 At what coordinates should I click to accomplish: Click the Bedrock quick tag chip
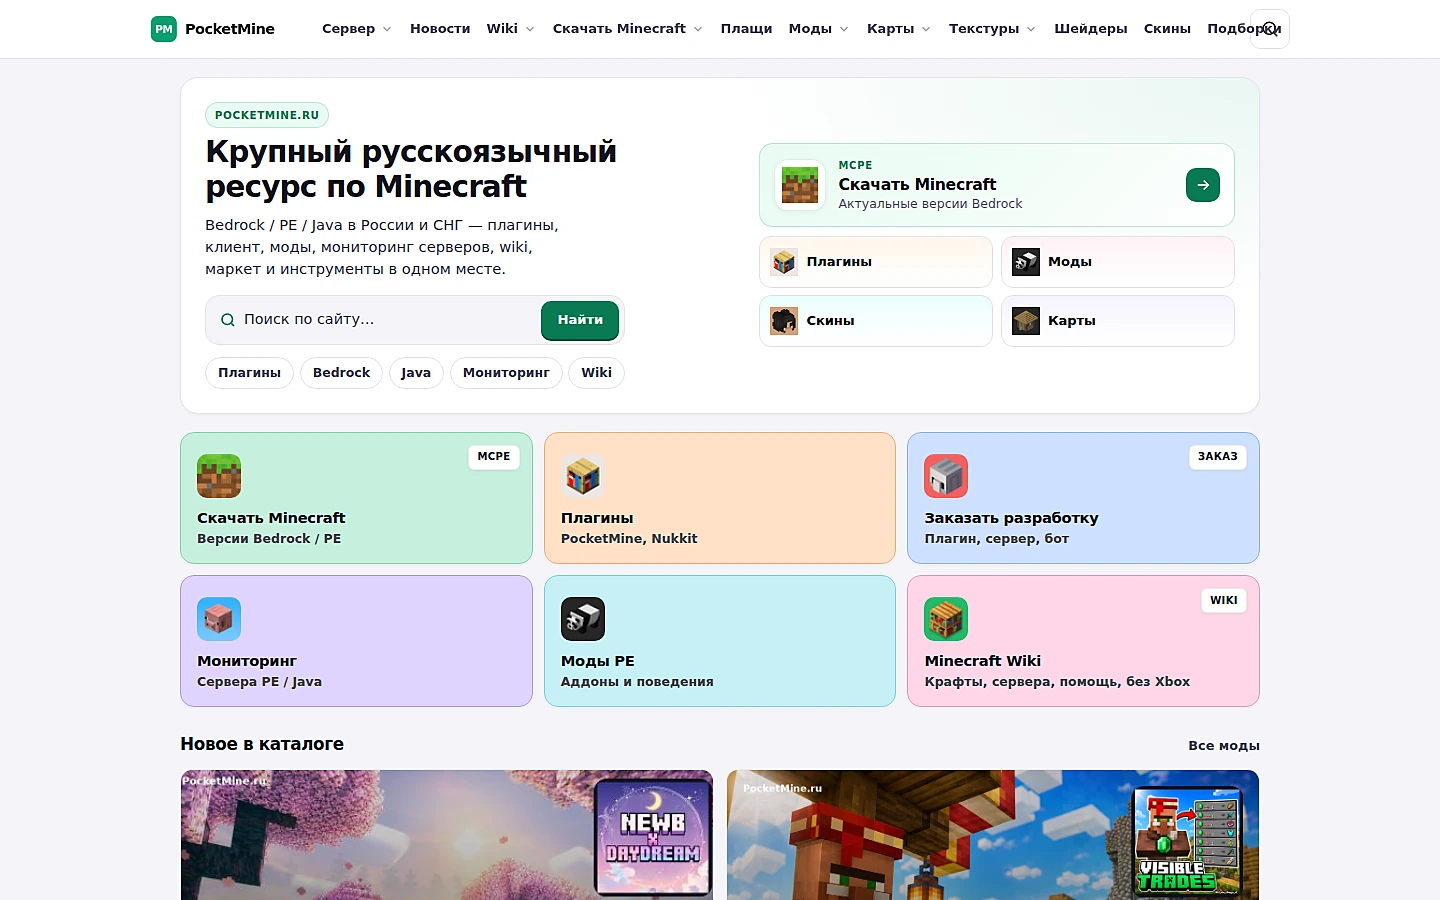[x=341, y=373]
